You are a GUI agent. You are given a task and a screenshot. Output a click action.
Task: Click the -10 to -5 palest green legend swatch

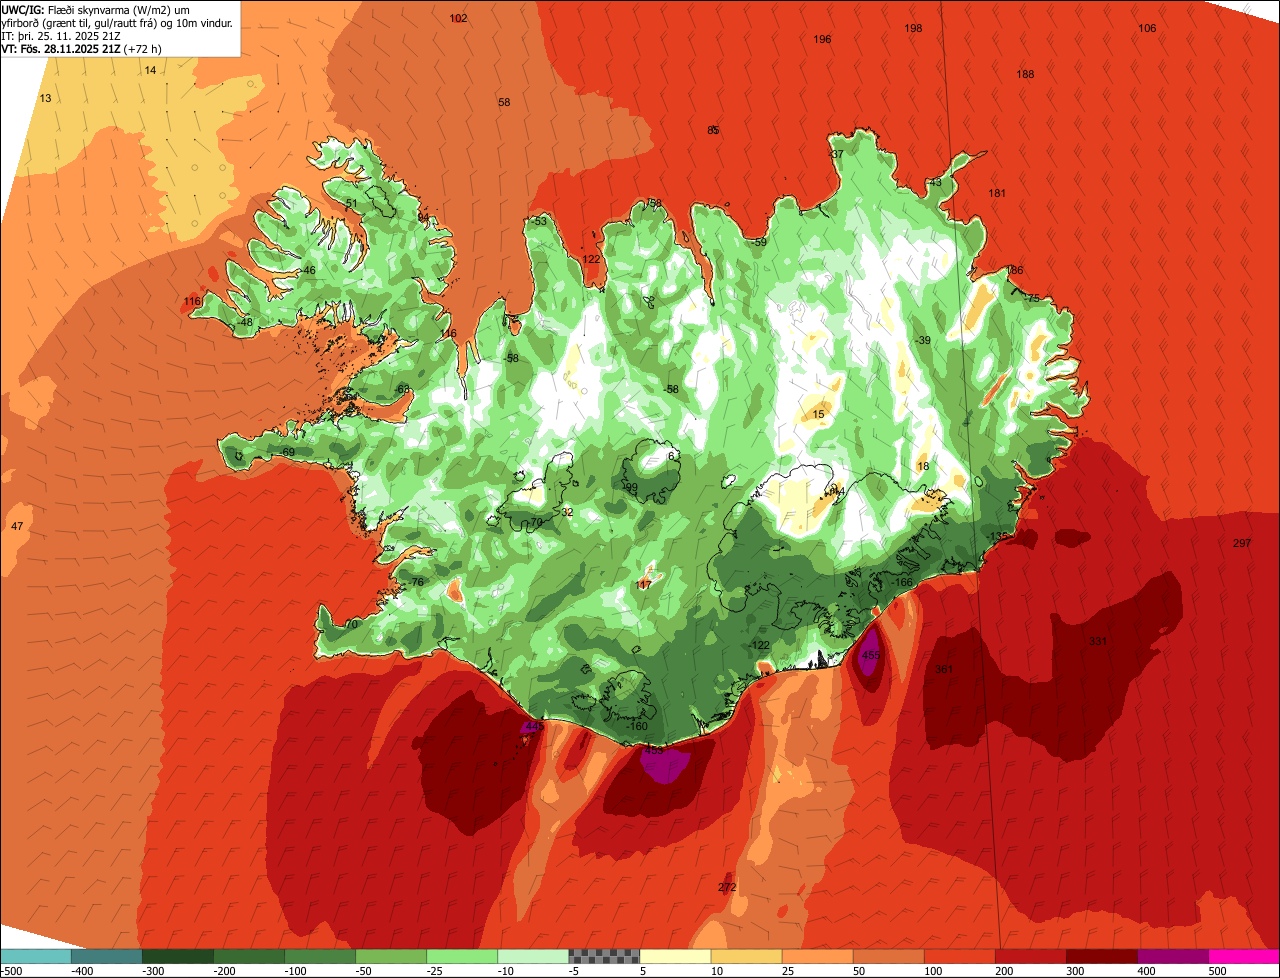click(533, 955)
